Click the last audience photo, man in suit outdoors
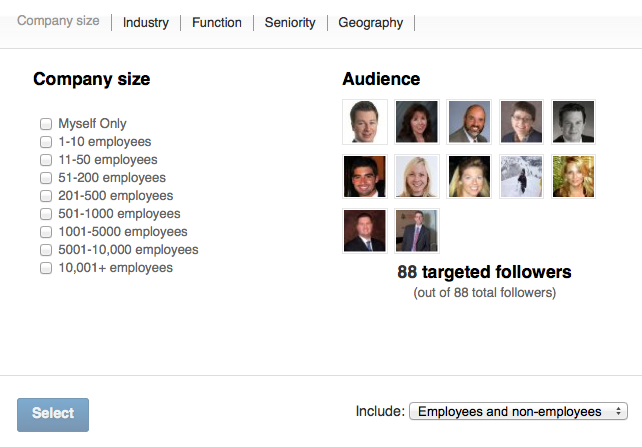Screen dimensions: 642x447 coord(416,230)
